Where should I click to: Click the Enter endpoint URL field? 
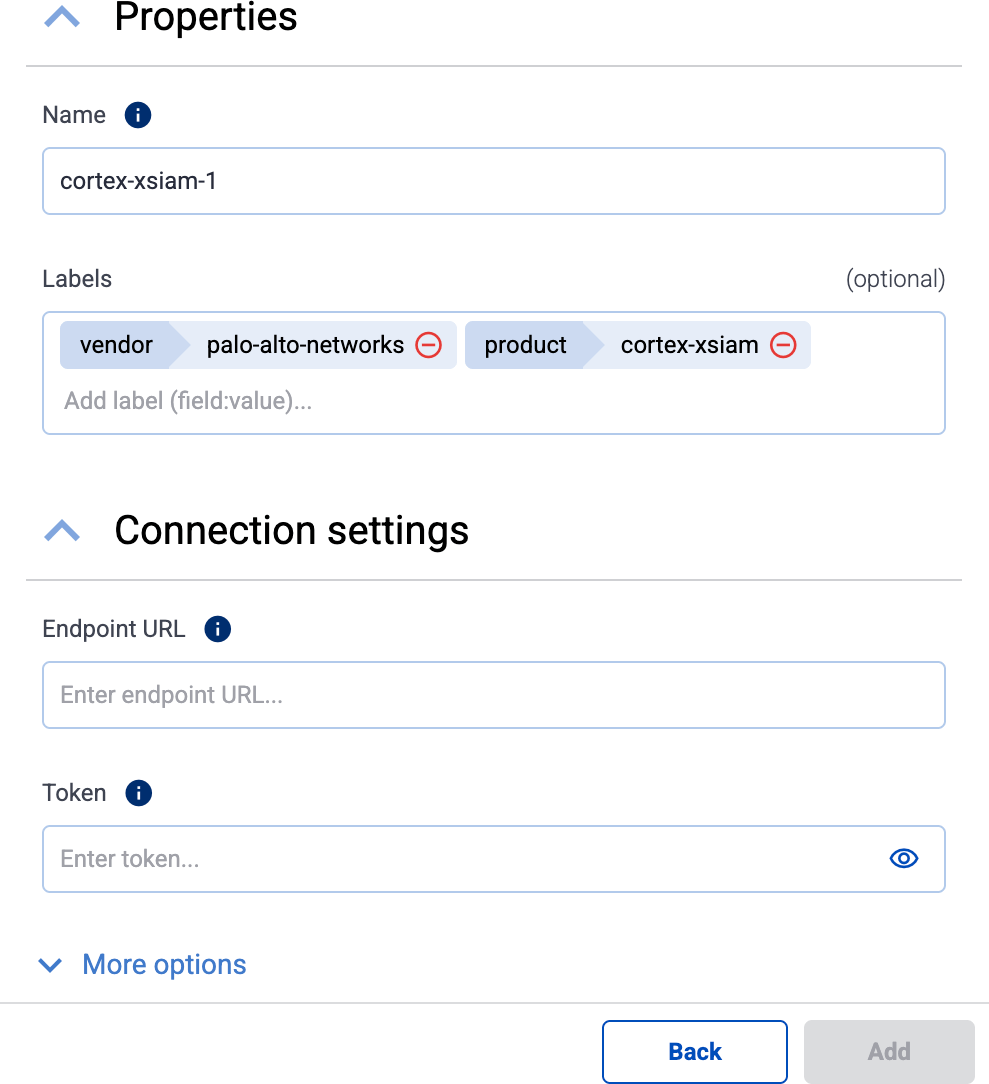tap(494, 694)
